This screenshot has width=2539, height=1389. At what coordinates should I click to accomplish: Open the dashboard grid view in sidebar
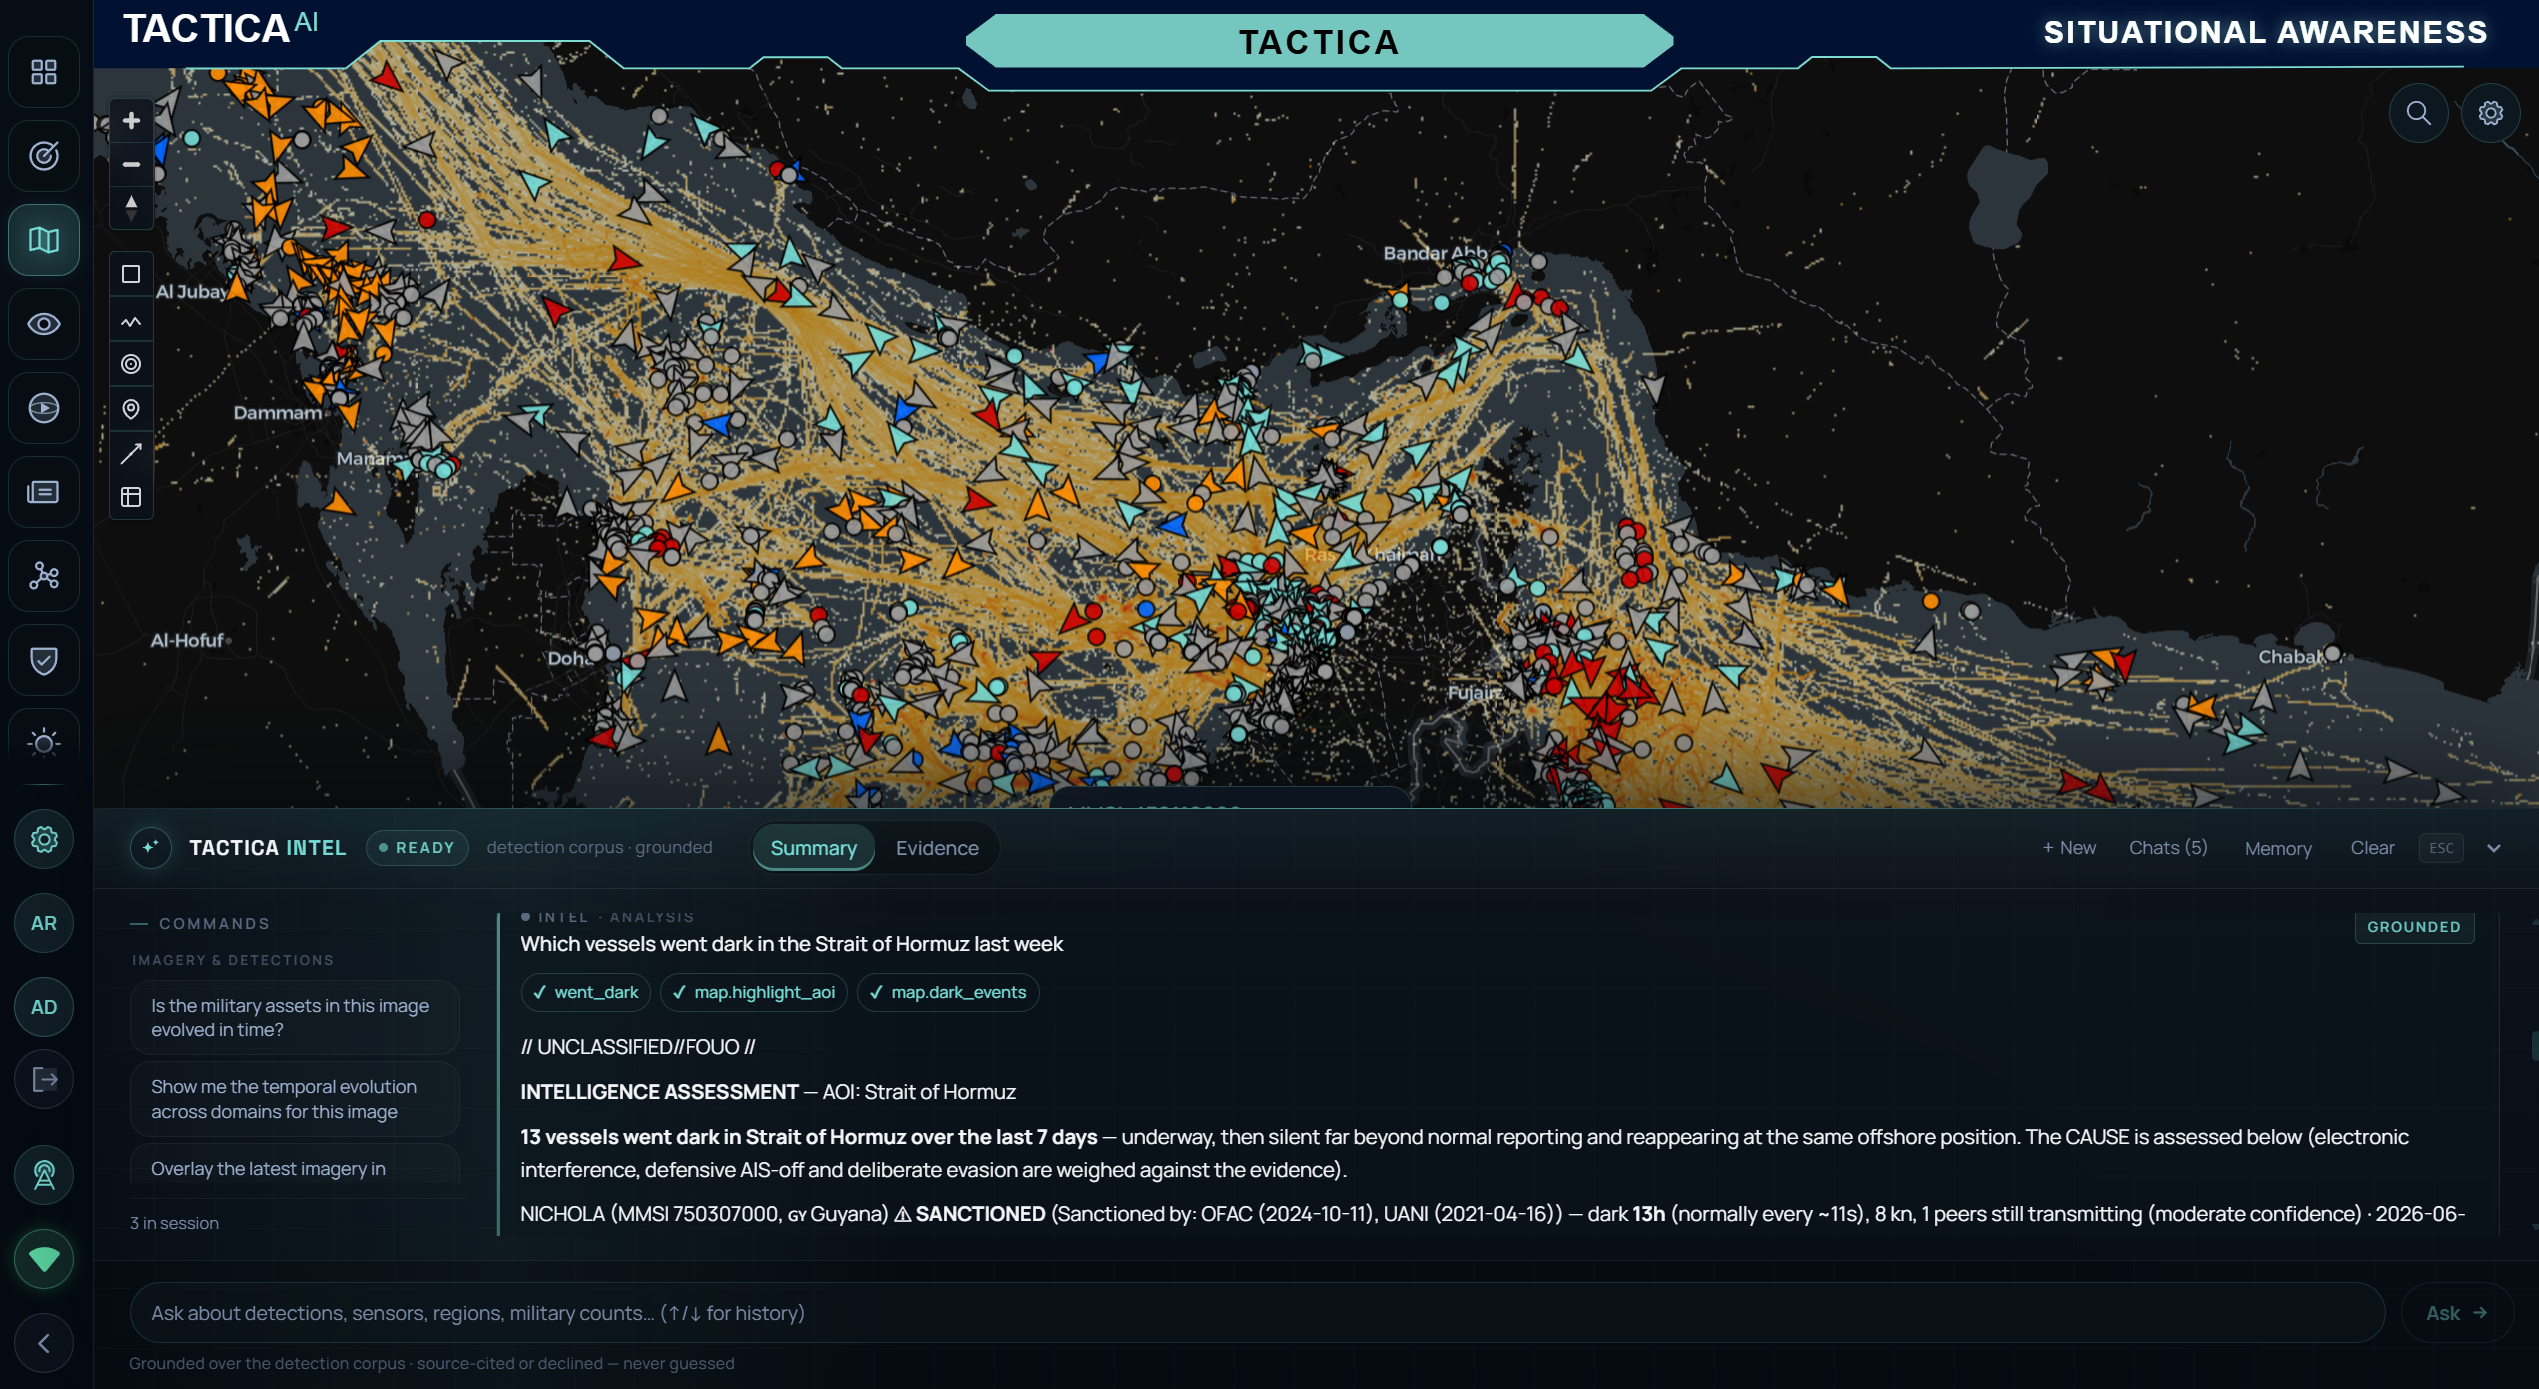(44, 72)
